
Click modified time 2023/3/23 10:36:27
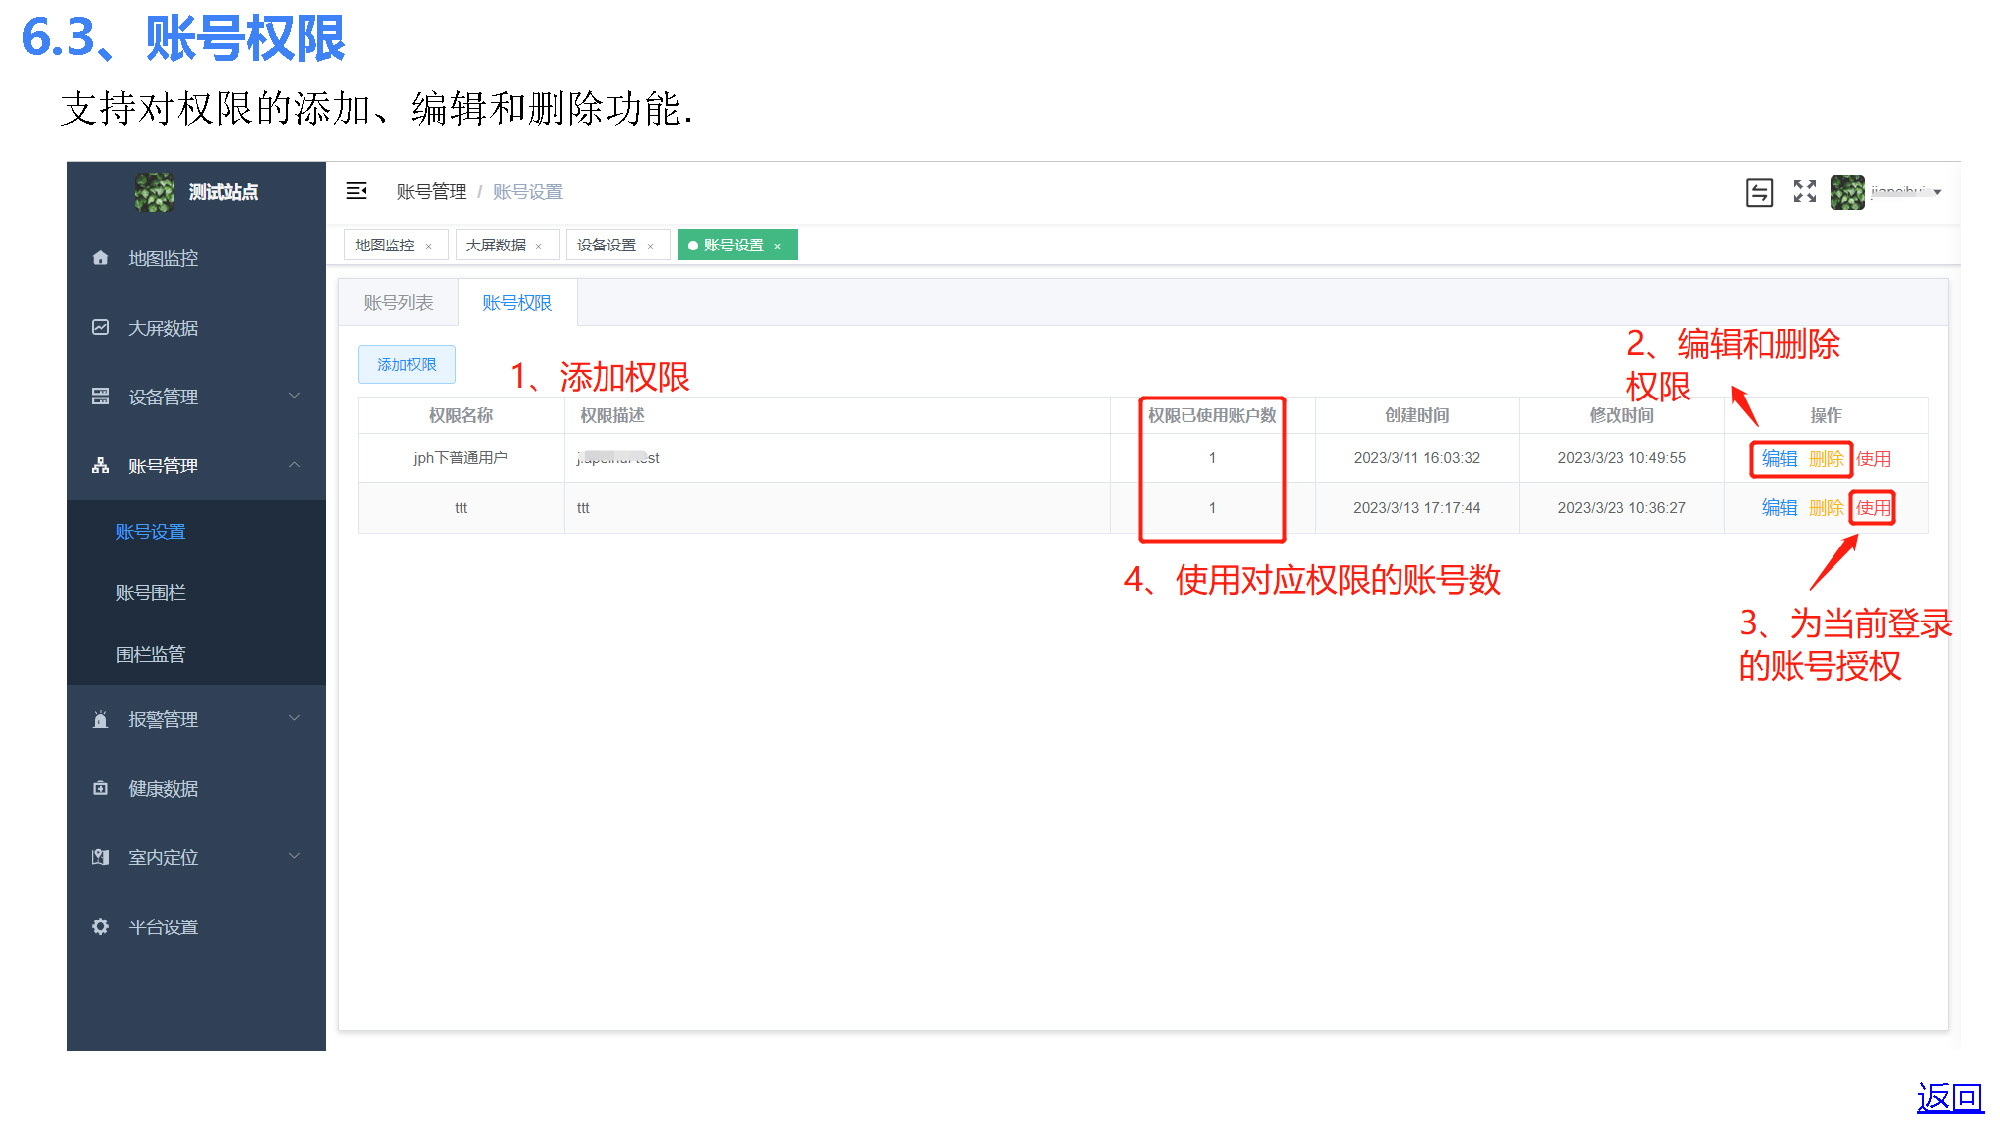pos(1621,508)
